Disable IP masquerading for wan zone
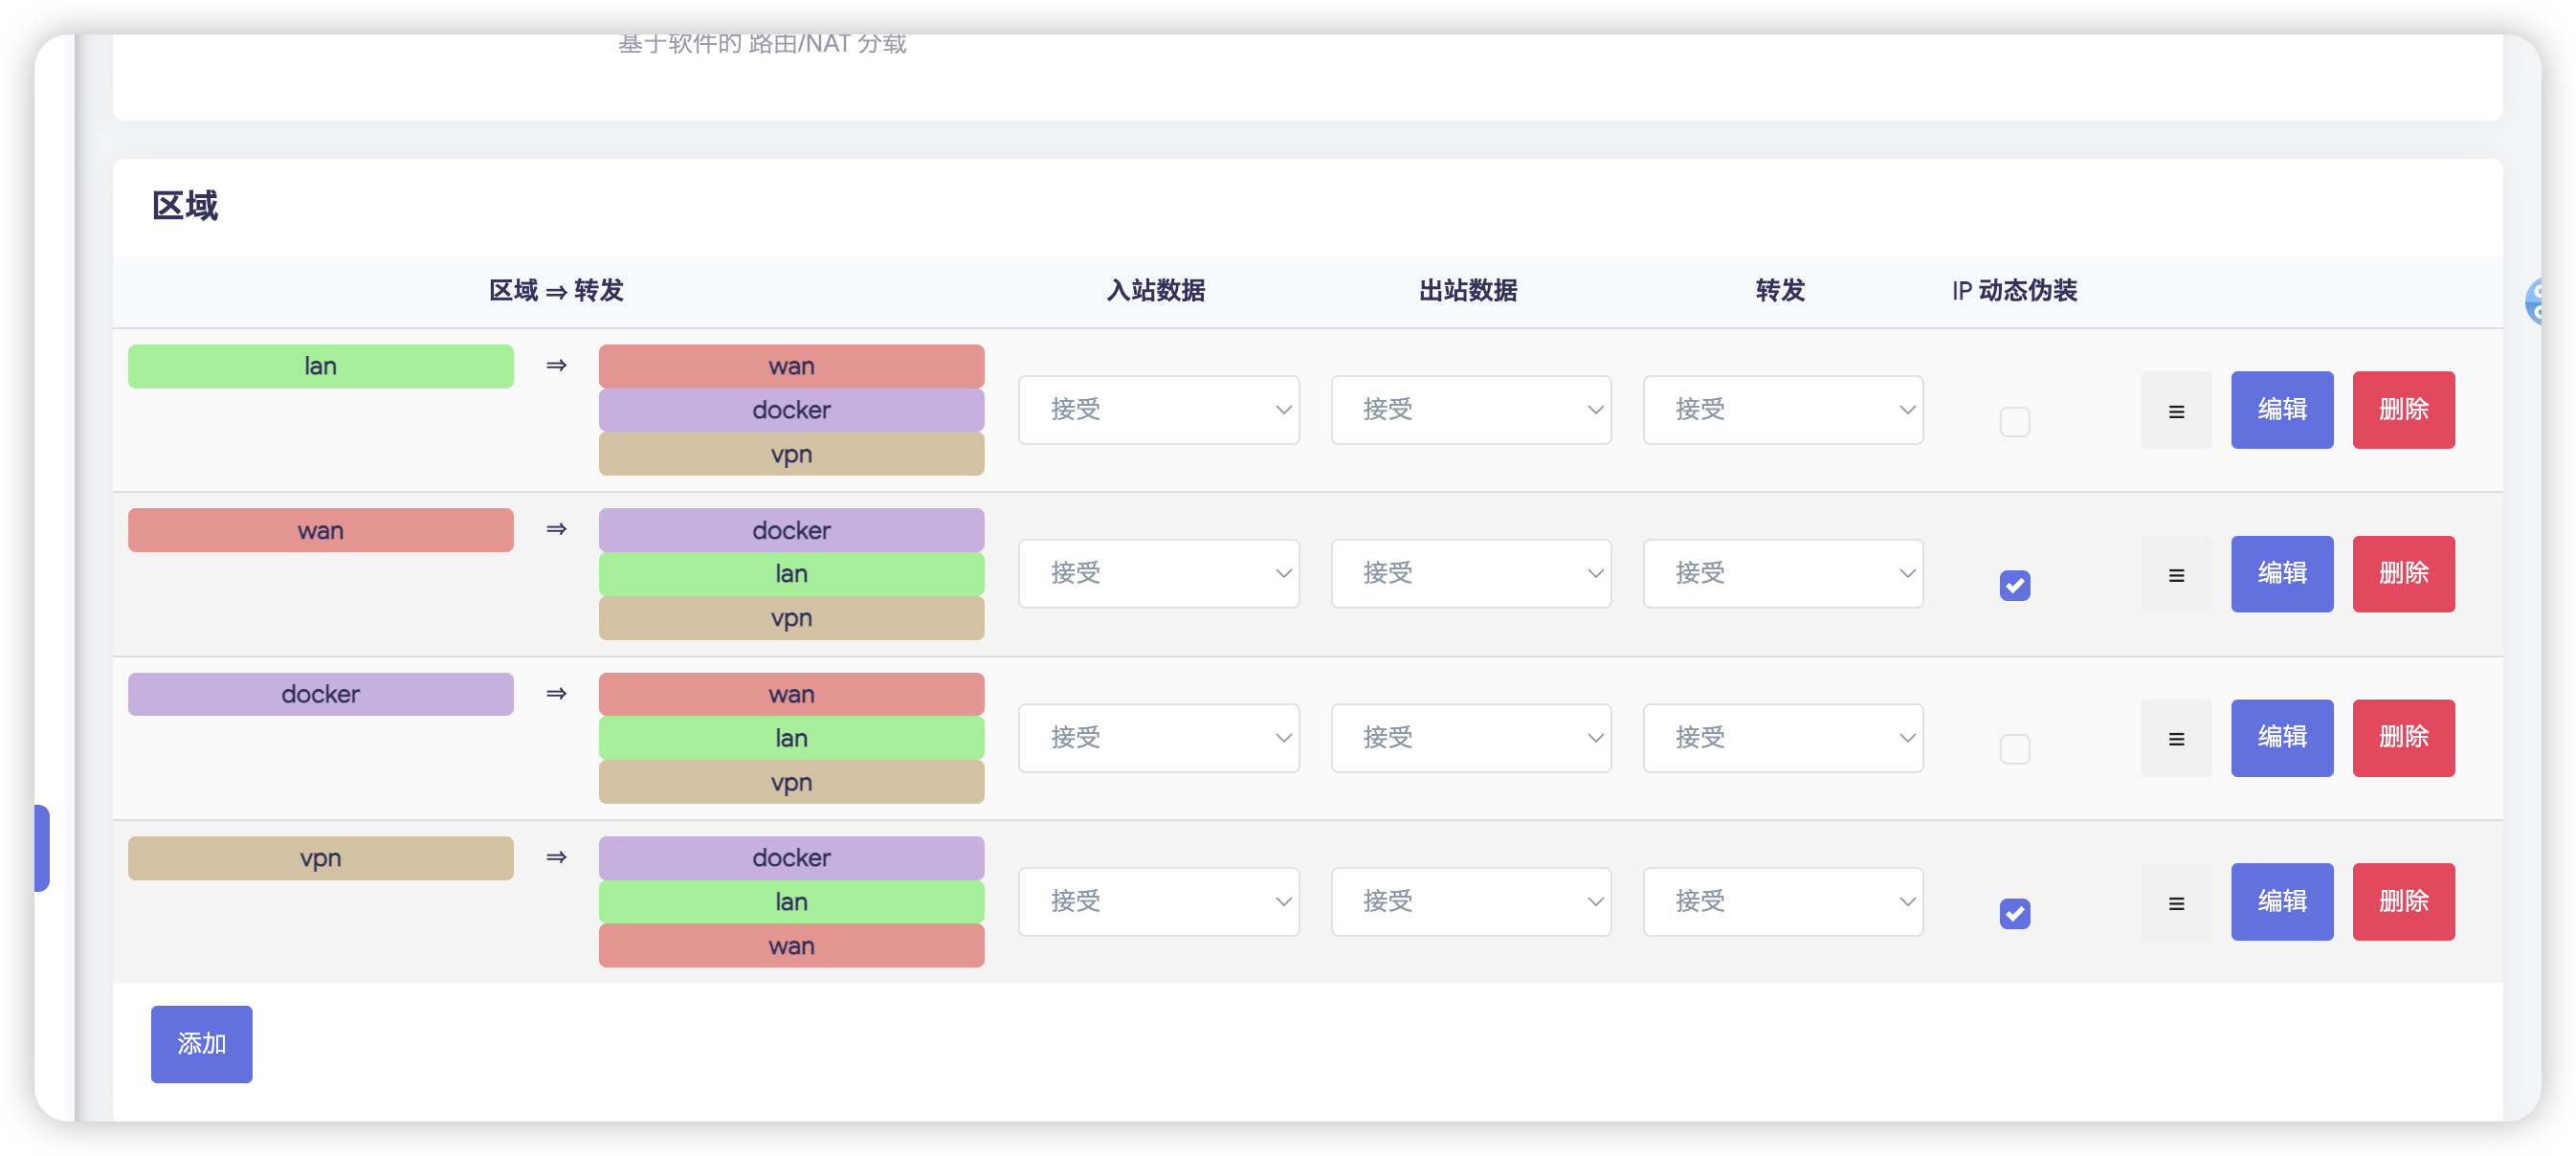The image size is (2576, 1156). [2014, 585]
